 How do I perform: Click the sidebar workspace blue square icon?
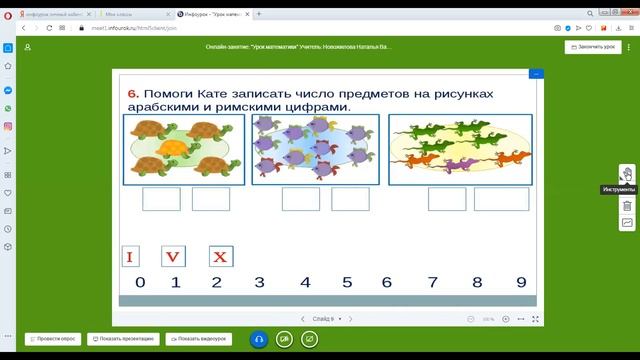pos(8,48)
